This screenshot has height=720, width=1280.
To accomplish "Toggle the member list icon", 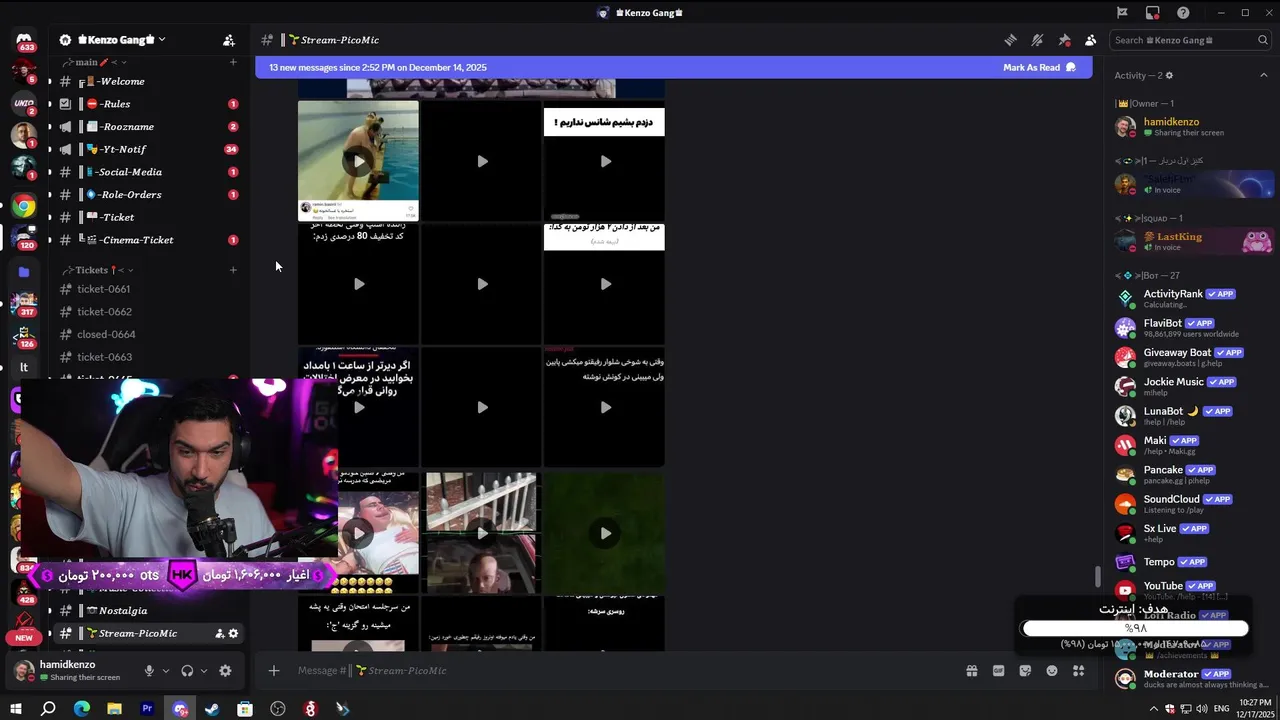I will coord(1090,40).
